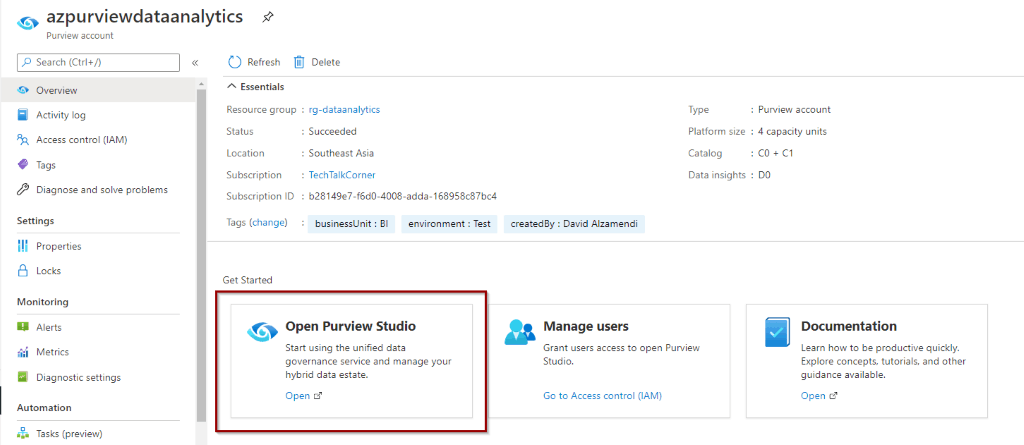Click the Tags icon in sidebar
This screenshot has width=1024, height=445.
point(23,165)
